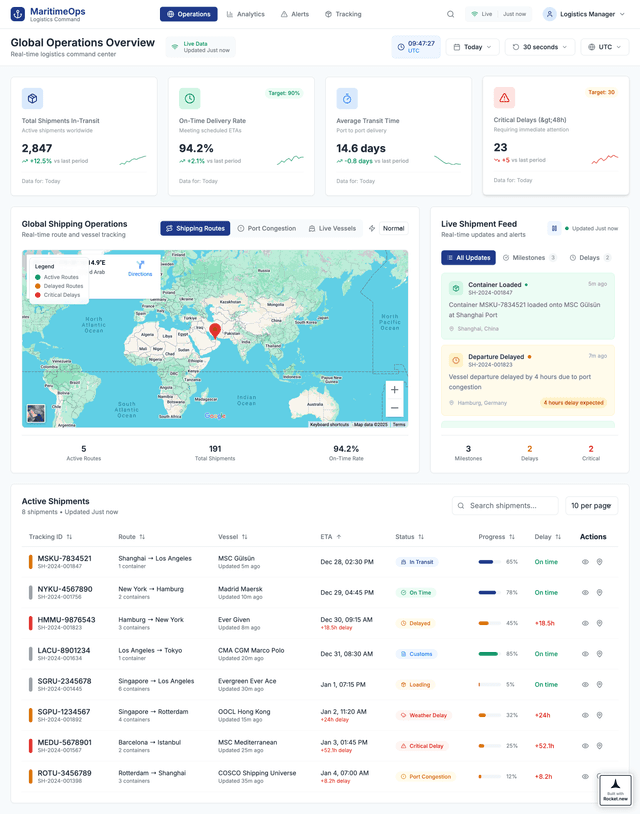640x814 pixels.
Task: Click the search magnifier icon in the header
Action: click(x=450, y=14)
